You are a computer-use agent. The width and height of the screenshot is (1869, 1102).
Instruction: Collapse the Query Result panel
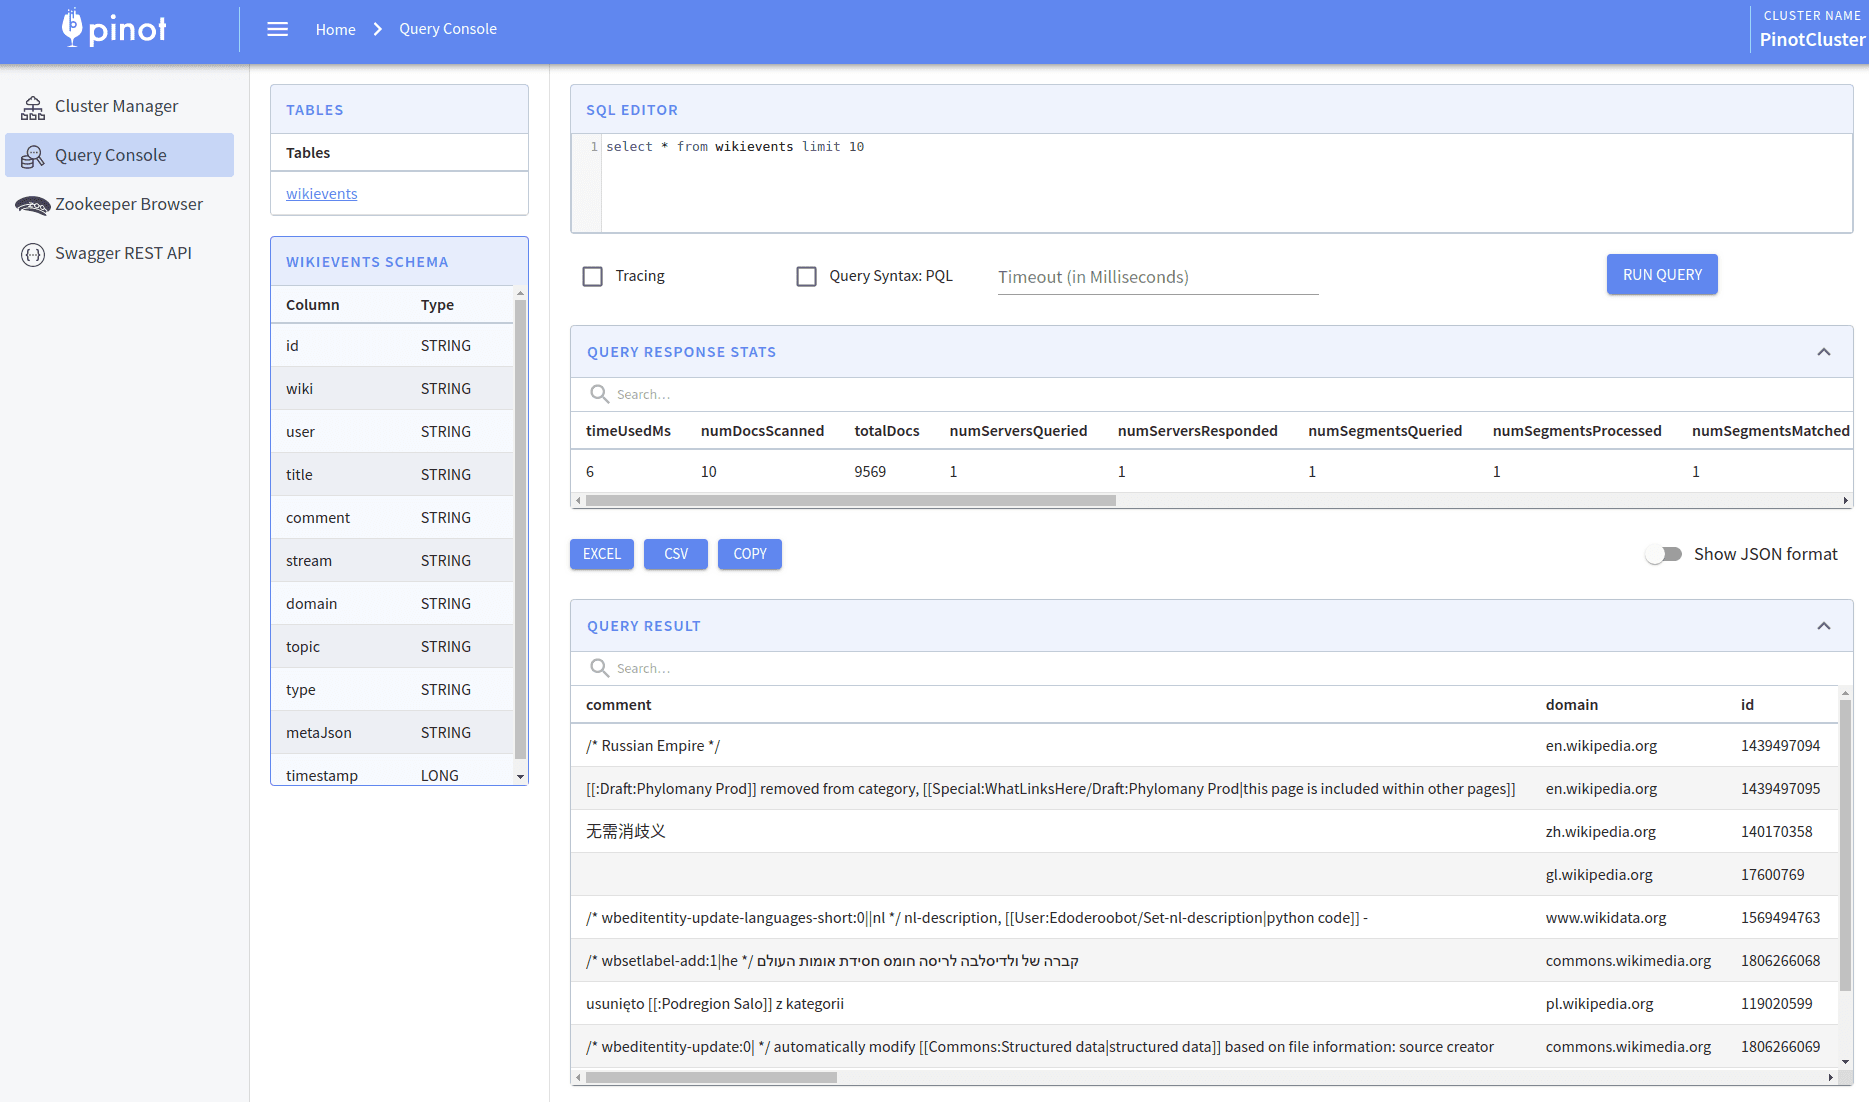1823,626
